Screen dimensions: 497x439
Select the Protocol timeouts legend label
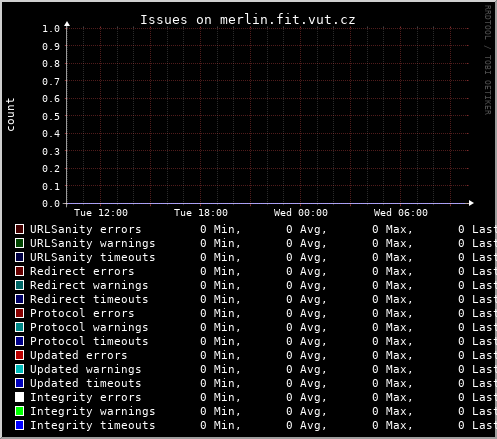[89, 341]
